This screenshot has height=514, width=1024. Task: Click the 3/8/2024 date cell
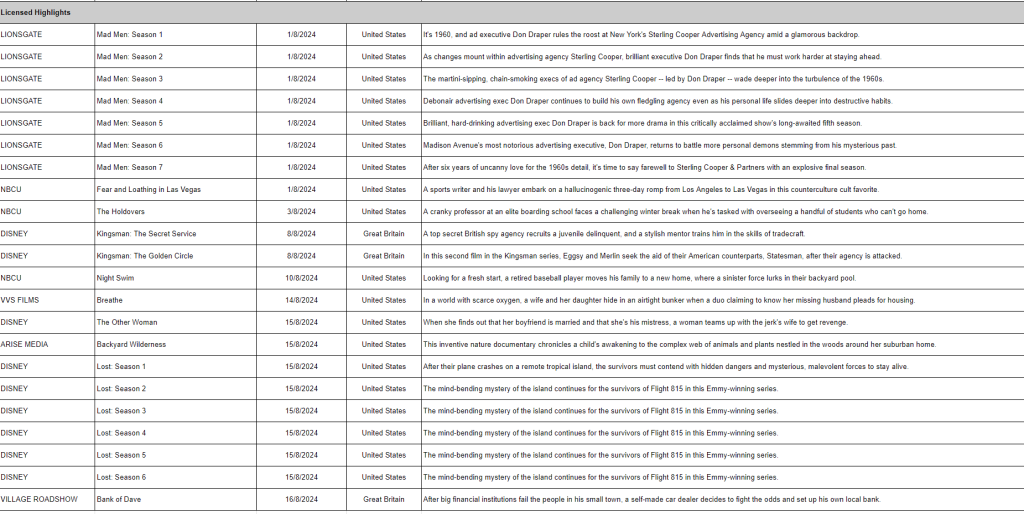301,212
